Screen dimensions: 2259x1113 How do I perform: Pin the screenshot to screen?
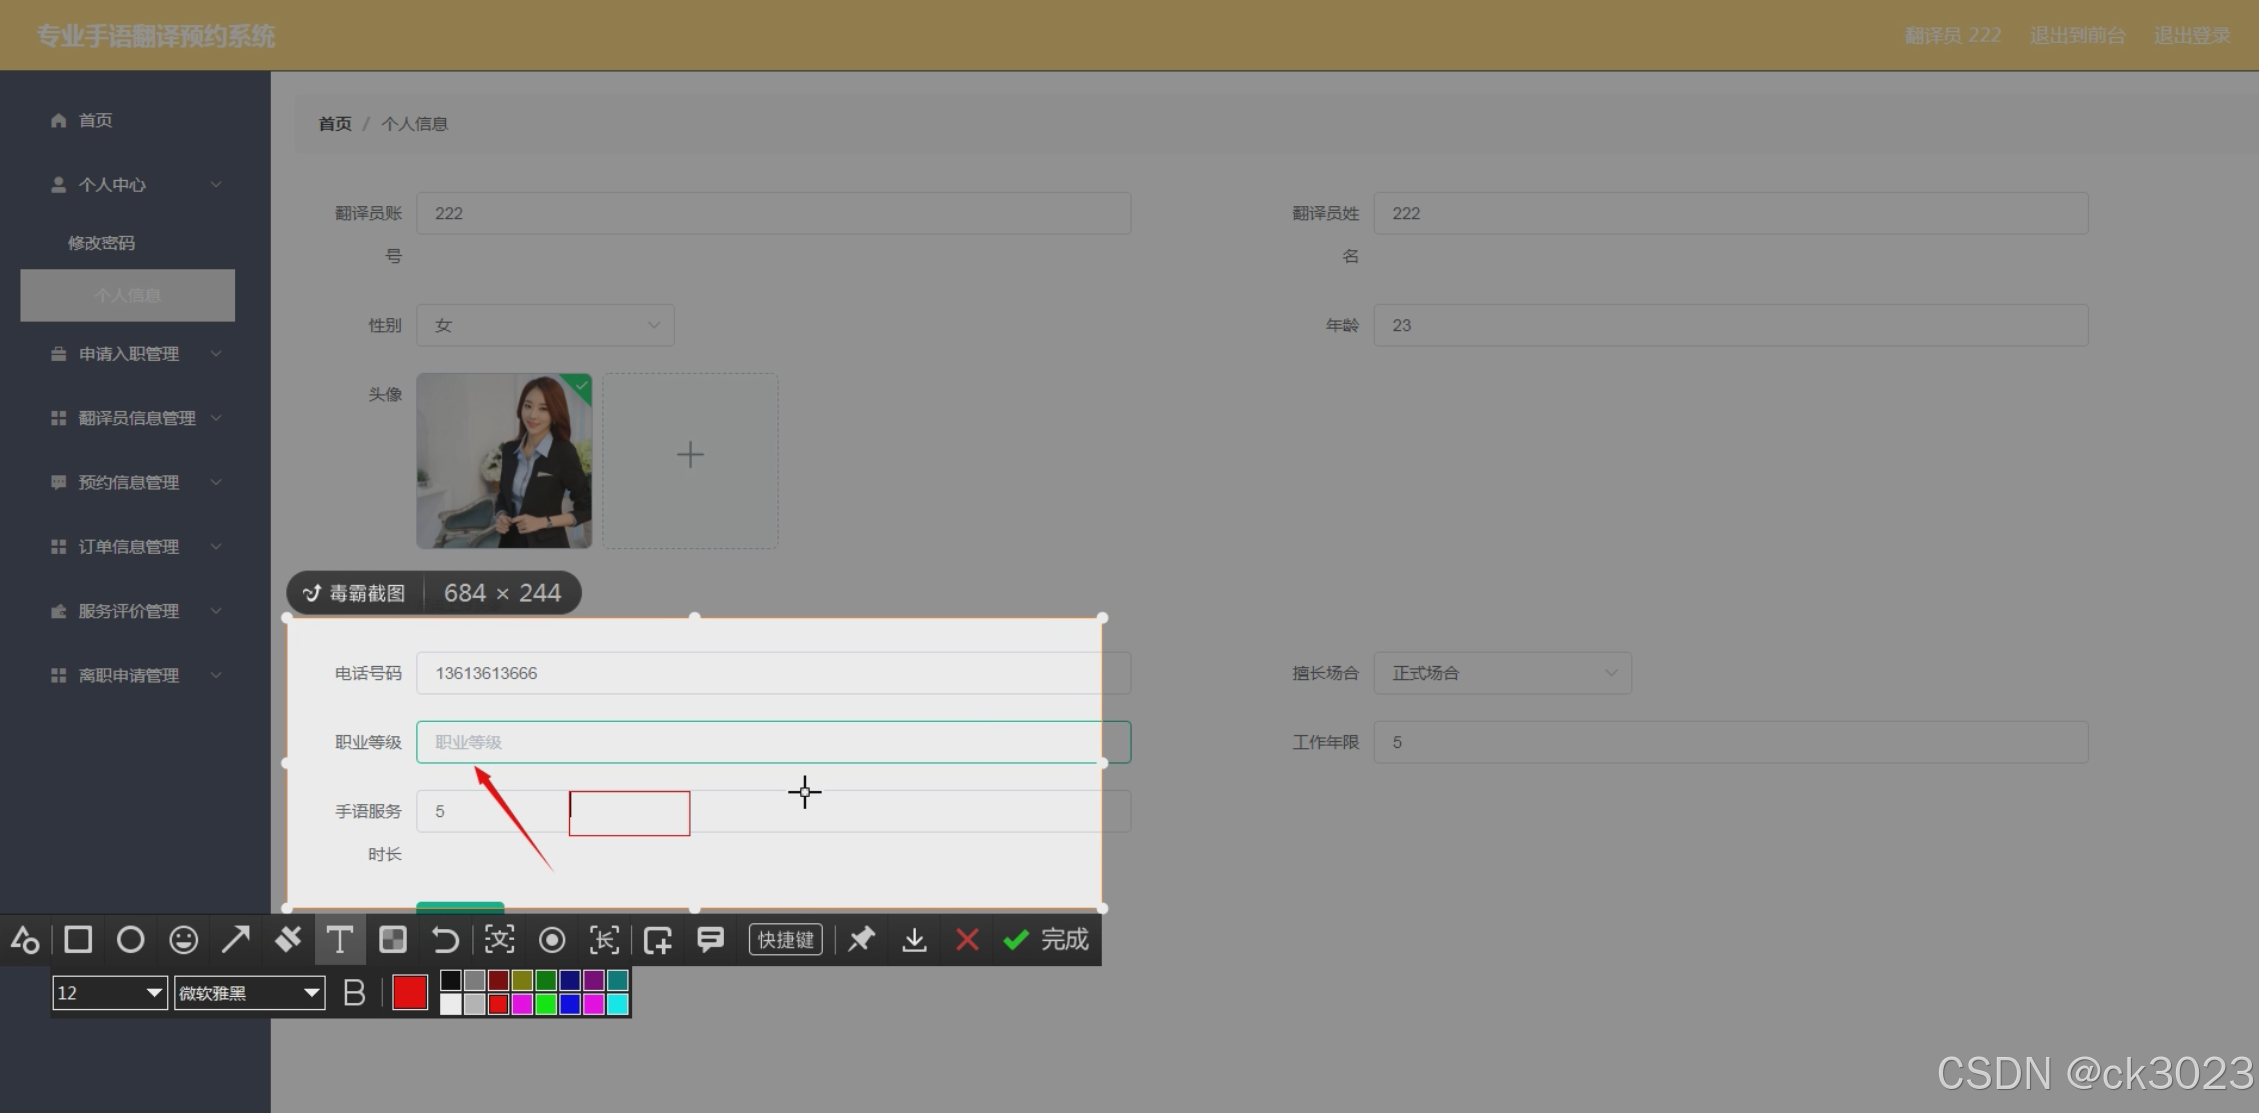tap(861, 940)
